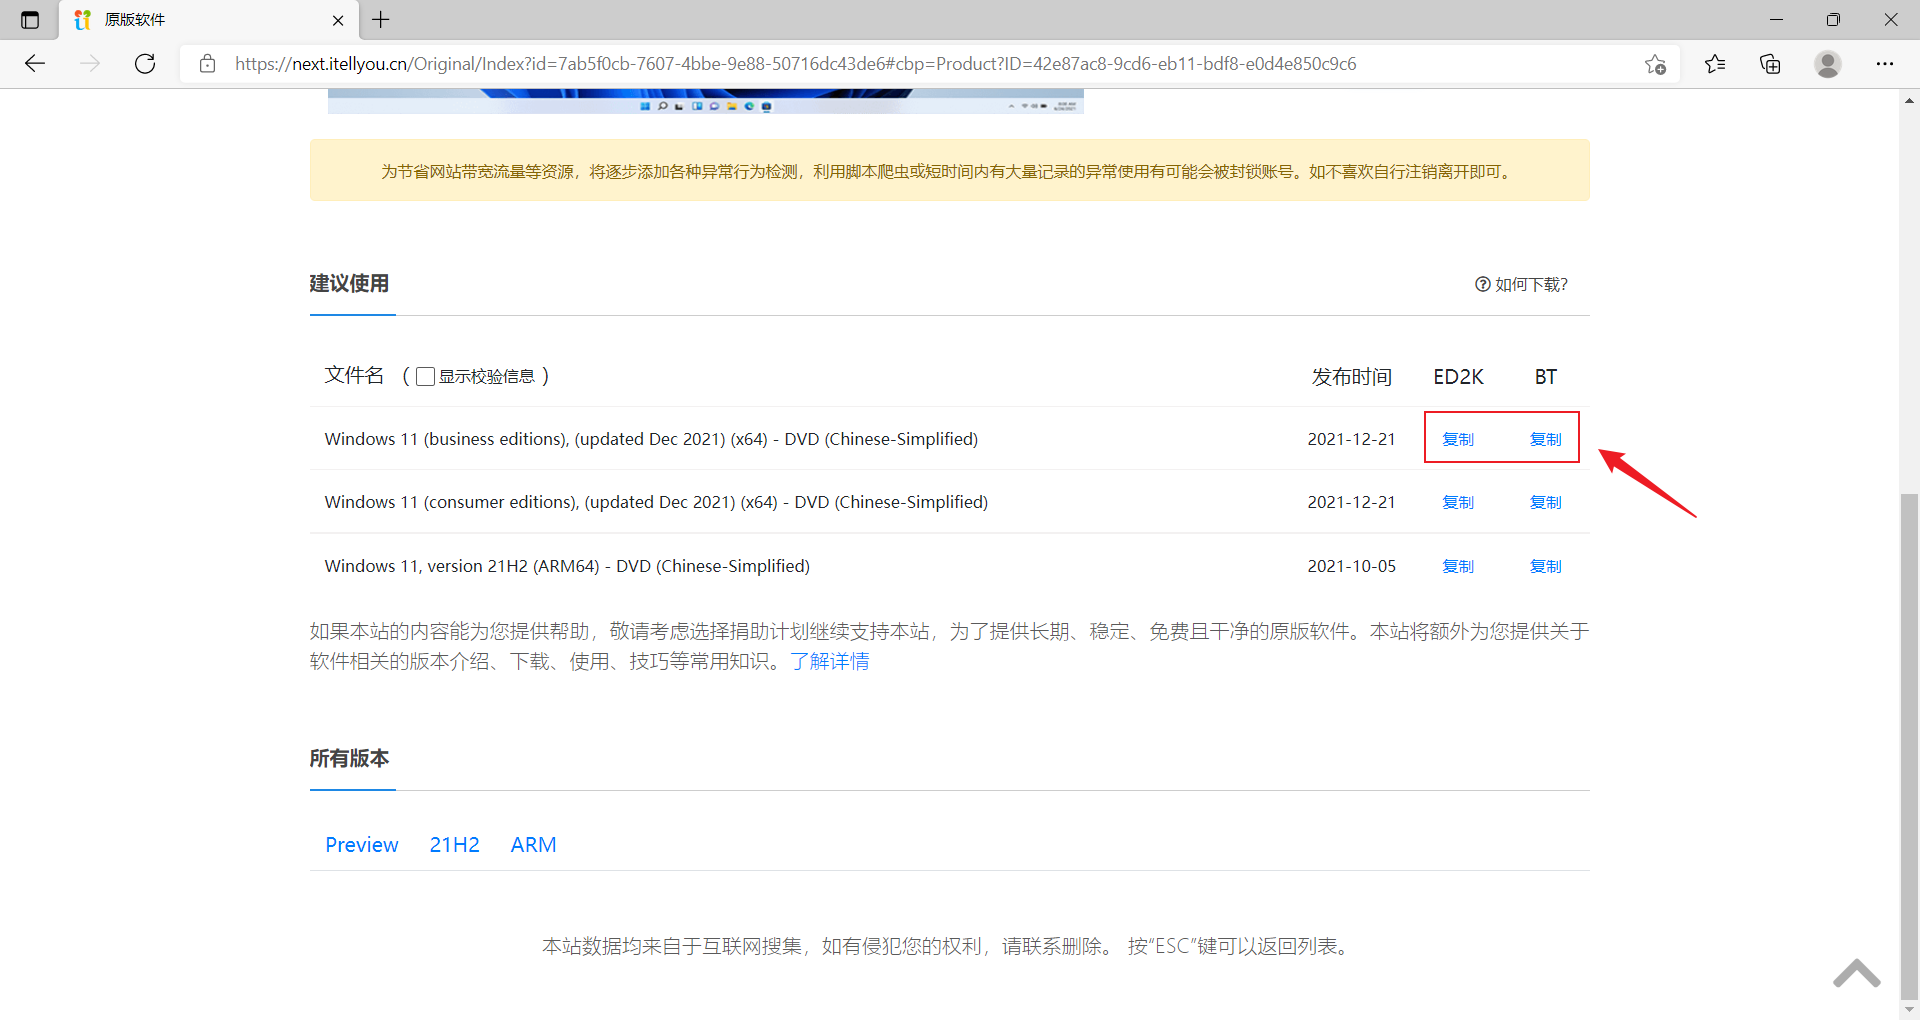Open the favorites list icon
Image resolution: width=1920 pixels, height=1020 pixels.
coord(1714,63)
